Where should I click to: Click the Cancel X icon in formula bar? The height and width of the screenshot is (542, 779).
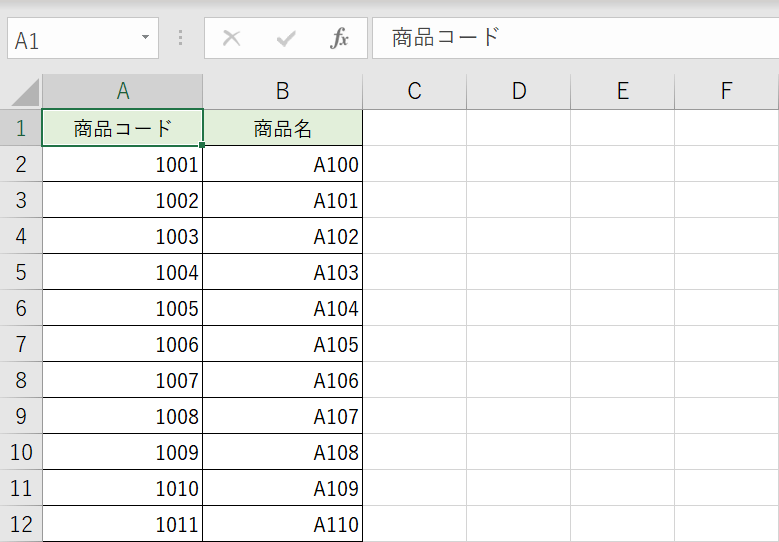pos(232,38)
